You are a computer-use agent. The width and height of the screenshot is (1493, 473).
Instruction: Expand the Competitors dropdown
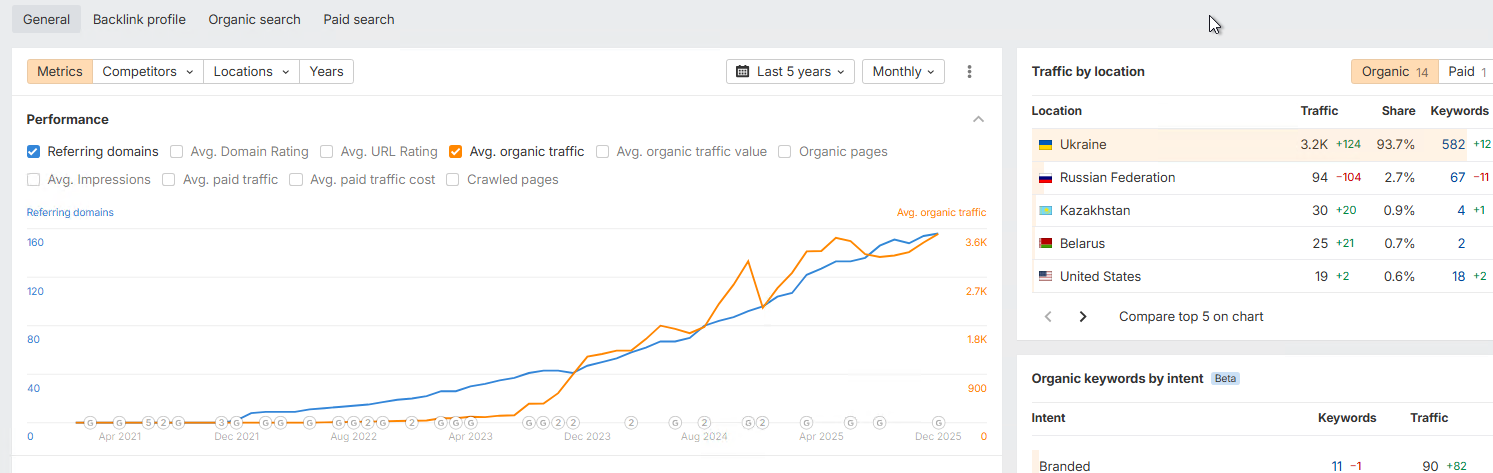(x=148, y=72)
